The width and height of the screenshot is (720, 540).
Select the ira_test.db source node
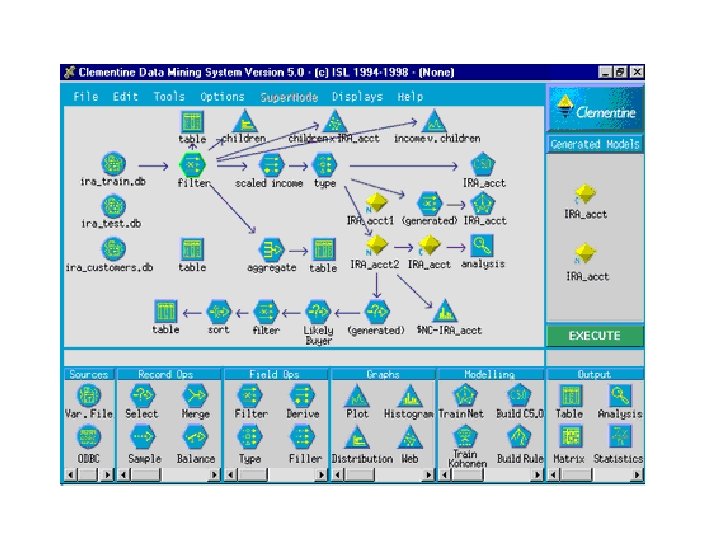click(113, 206)
